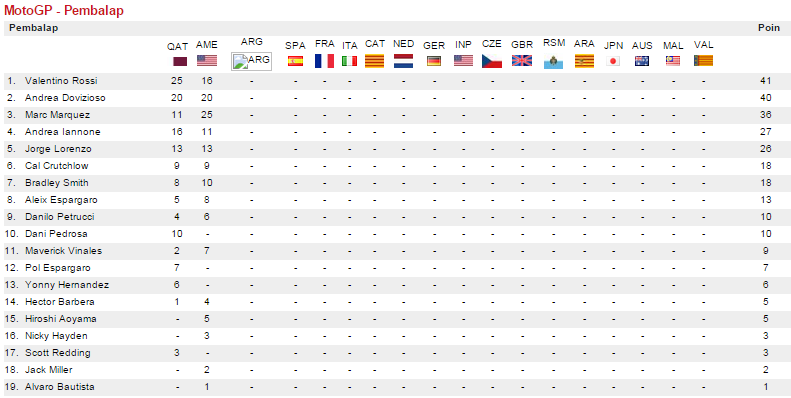Select the San Marino flag under RSM
Screen dimensions: 791x398
point(553,62)
